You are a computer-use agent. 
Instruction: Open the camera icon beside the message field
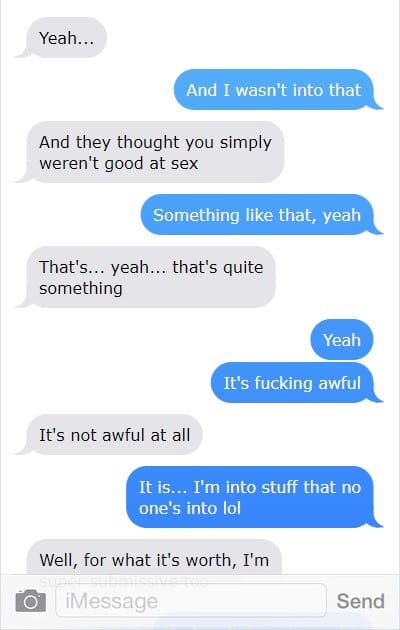[31, 601]
